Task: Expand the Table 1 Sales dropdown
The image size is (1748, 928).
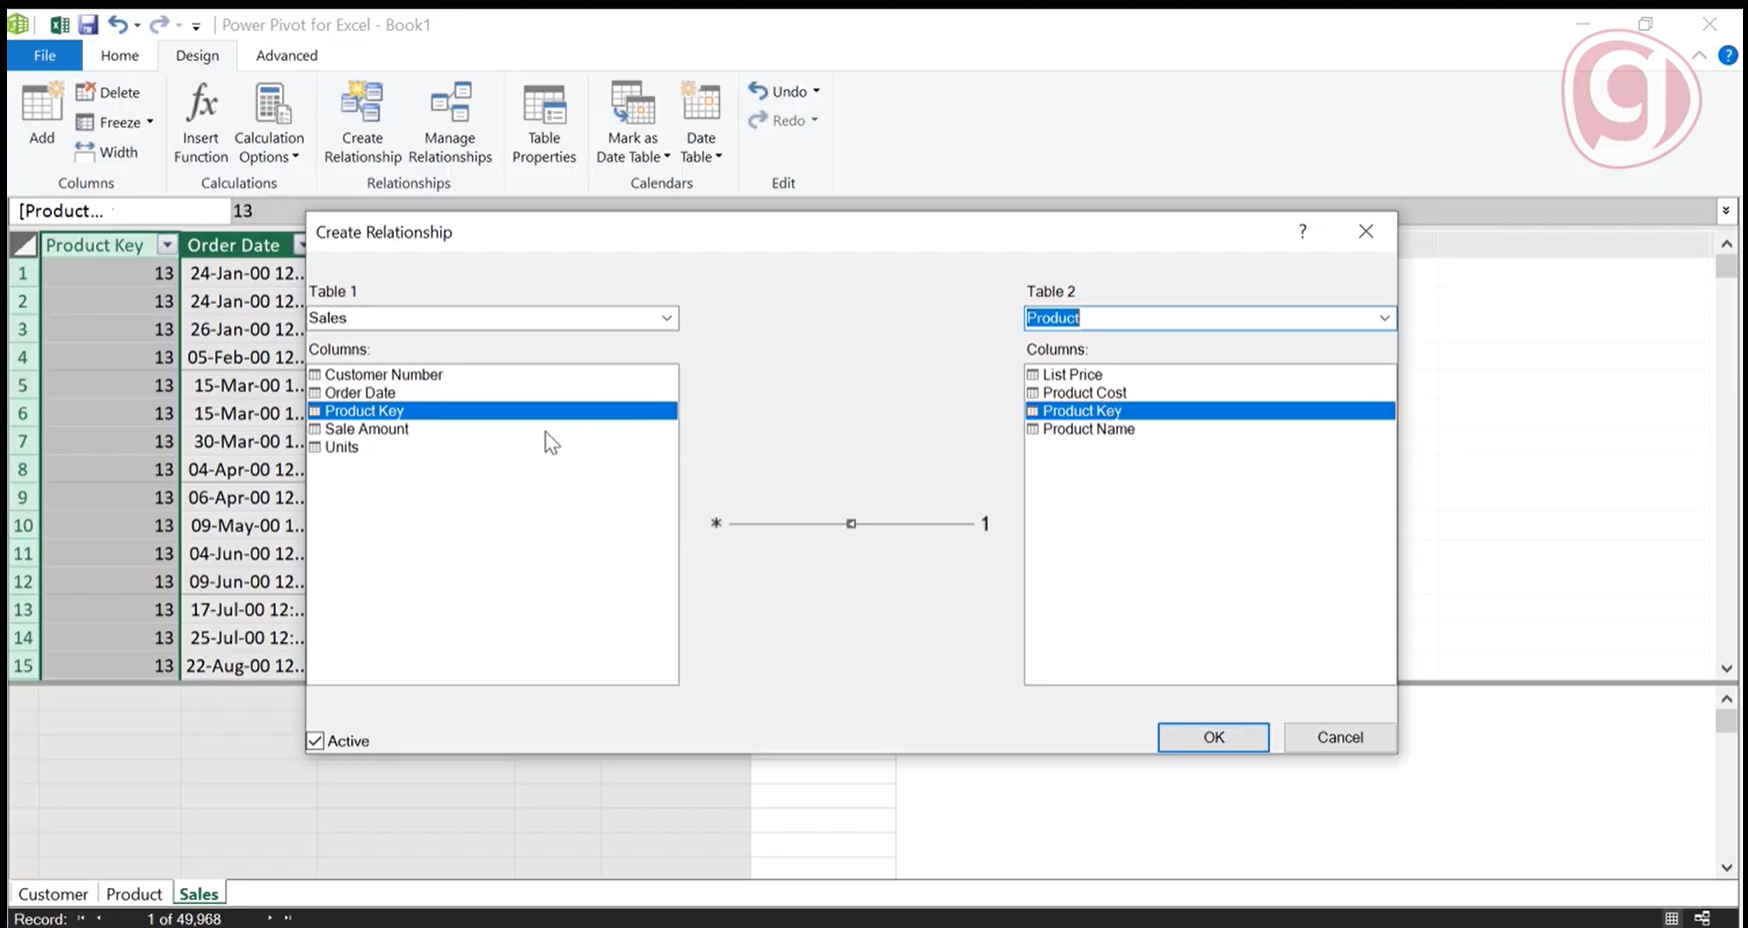Action: click(x=666, y=318)
